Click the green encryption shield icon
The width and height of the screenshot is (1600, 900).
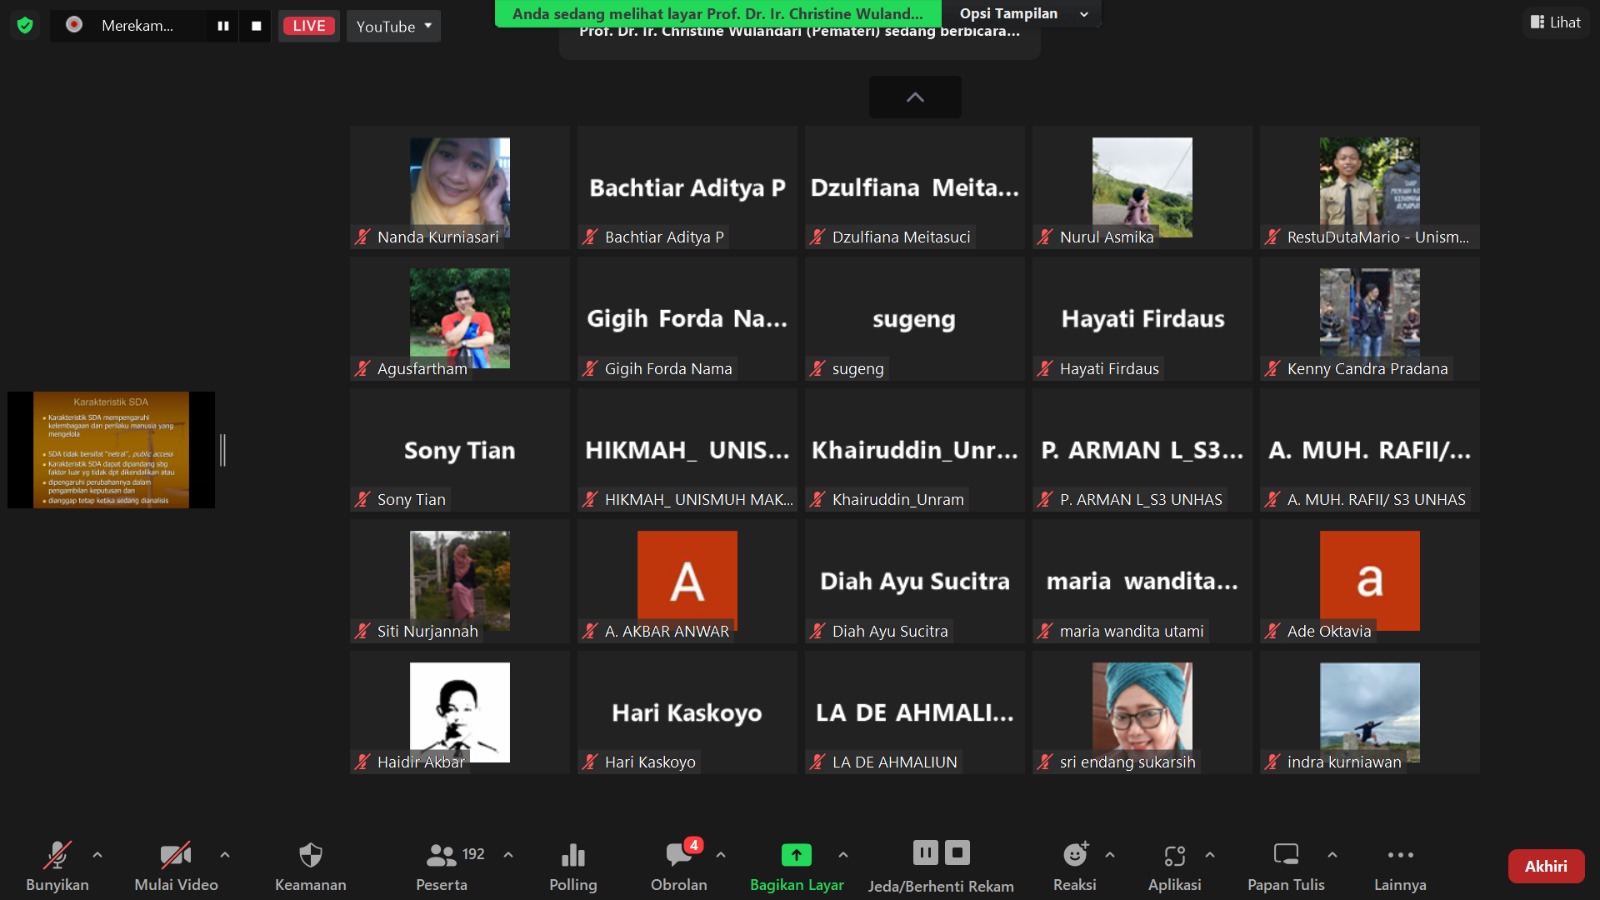click(25, 25)
